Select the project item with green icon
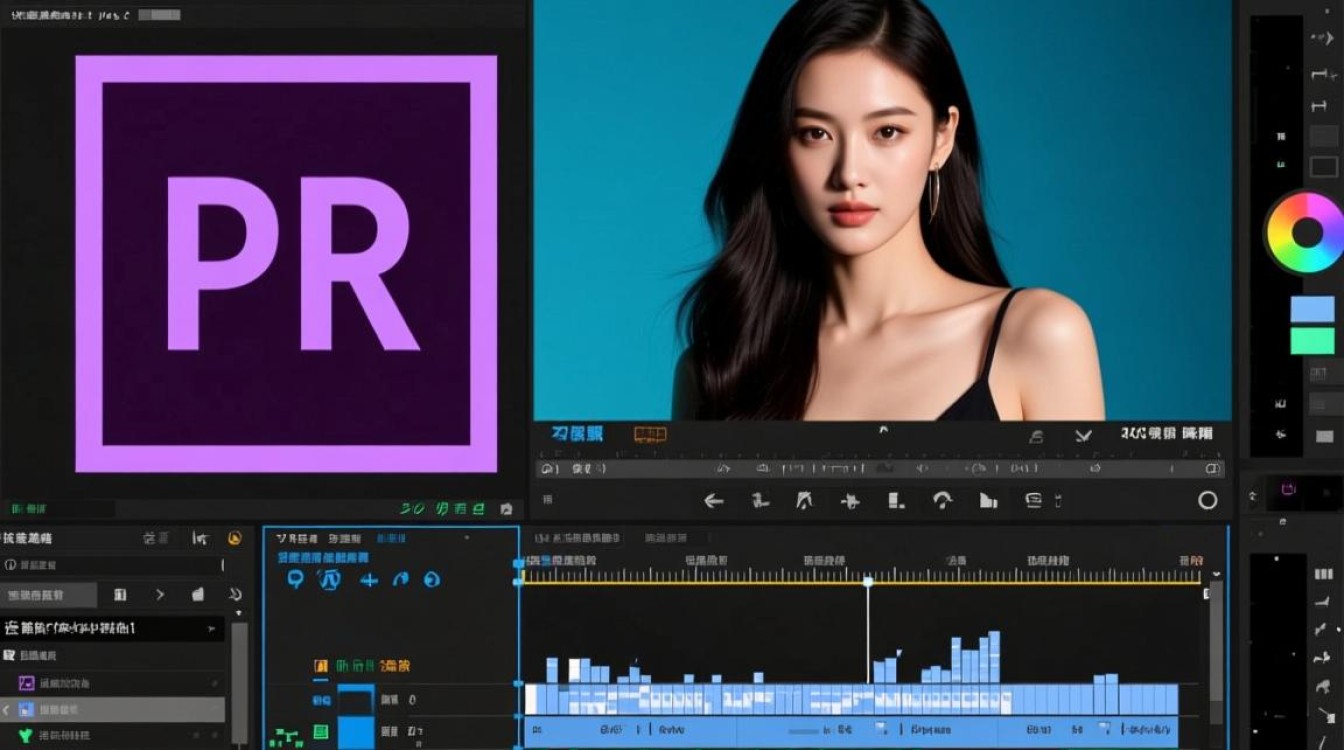The height and width of the screenshot is (750, 1344). coord(112,736)
